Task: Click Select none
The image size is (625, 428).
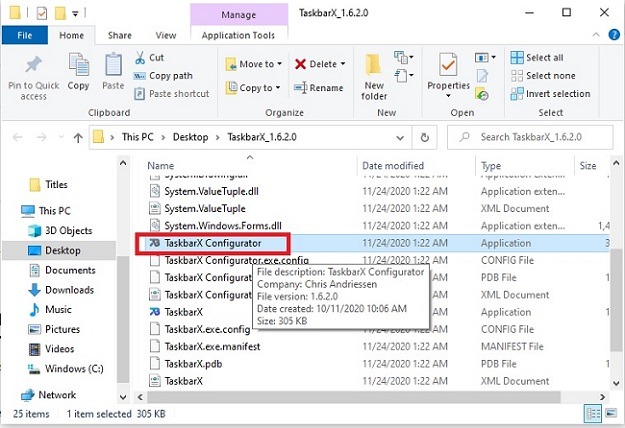Action: [543, 76]
